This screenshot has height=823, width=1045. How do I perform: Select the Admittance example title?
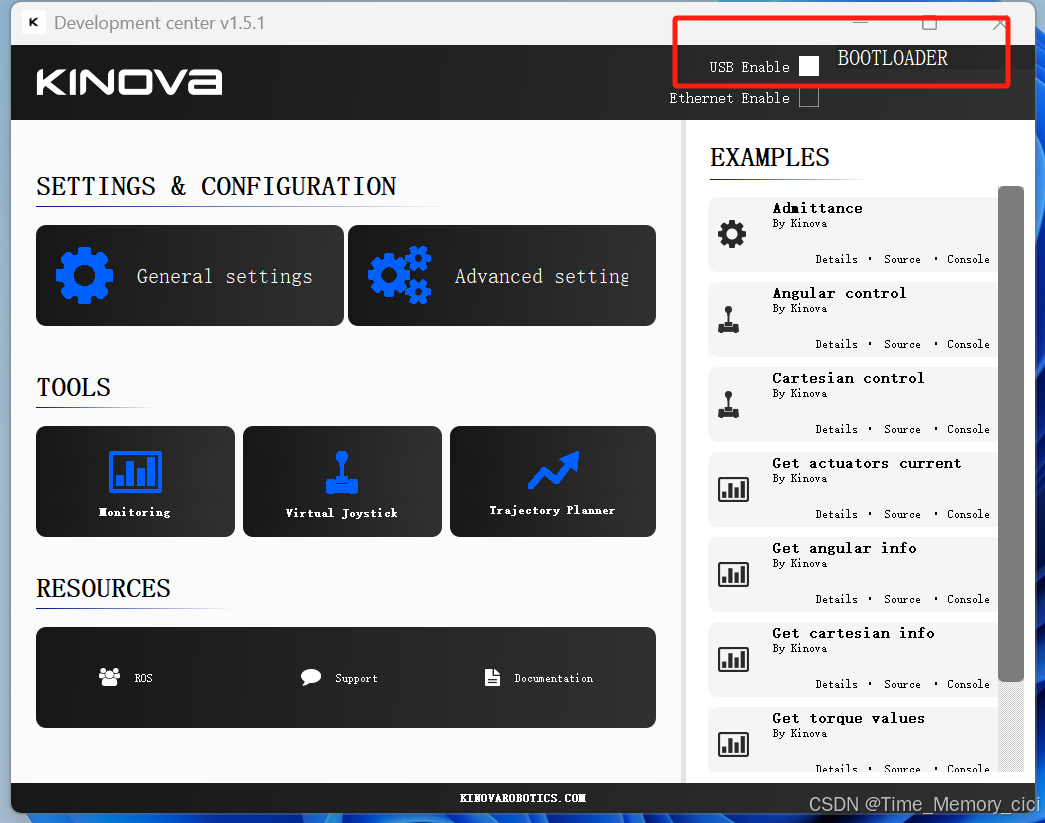[x=817, y=208]
